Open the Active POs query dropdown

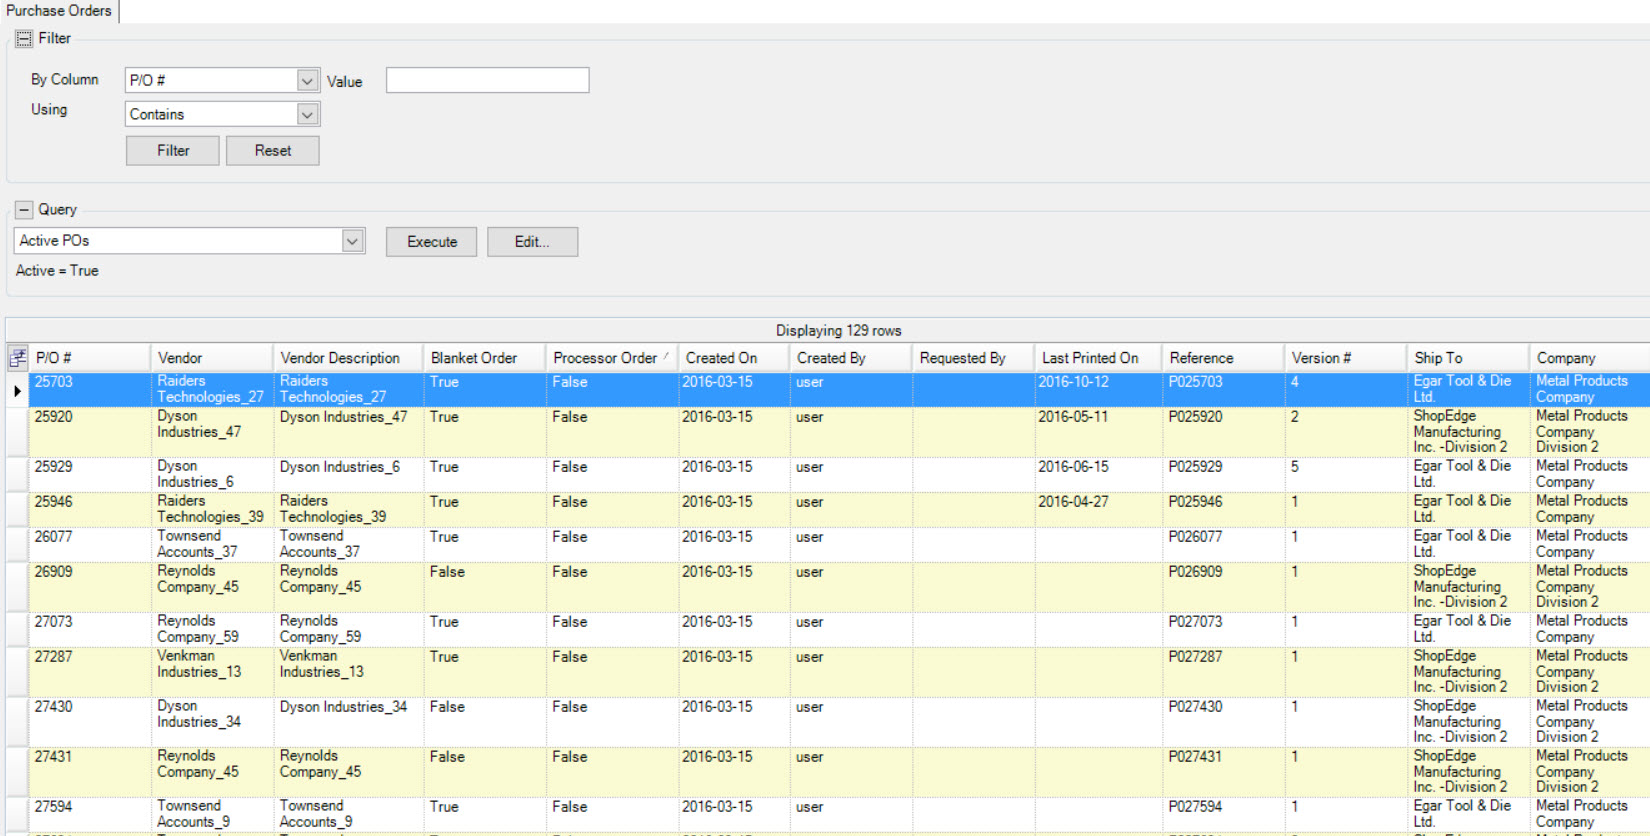(x=352, y=241)
